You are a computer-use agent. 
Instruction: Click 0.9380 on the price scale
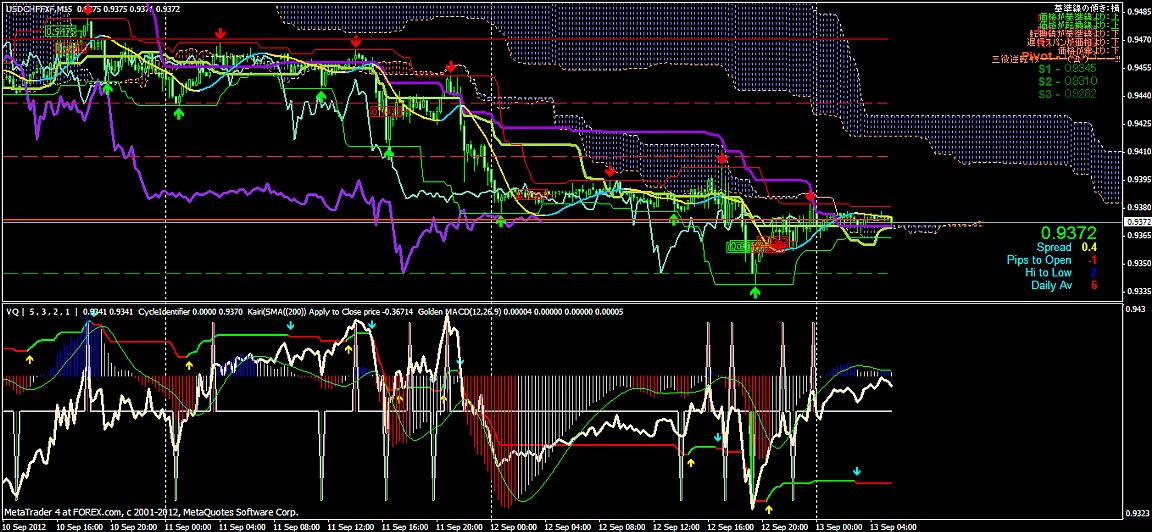point(1138,207)
